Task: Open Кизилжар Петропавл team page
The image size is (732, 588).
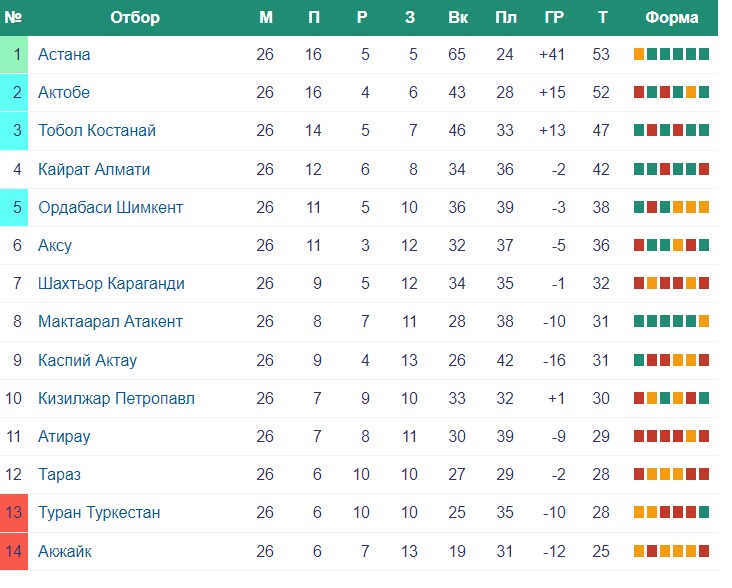Action: tap(116, 399)
